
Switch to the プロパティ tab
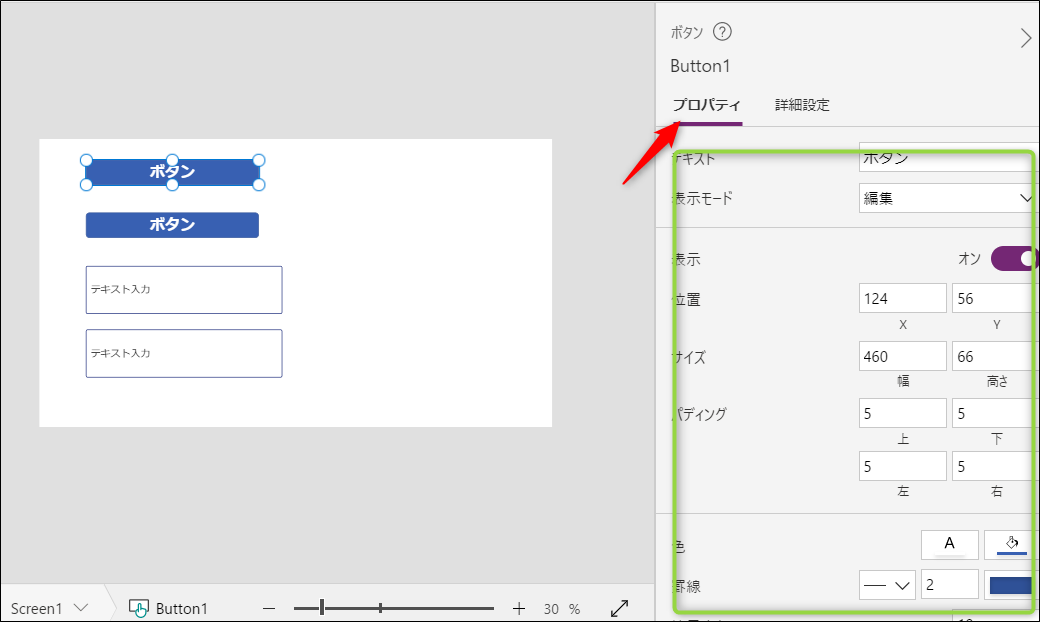706,105
